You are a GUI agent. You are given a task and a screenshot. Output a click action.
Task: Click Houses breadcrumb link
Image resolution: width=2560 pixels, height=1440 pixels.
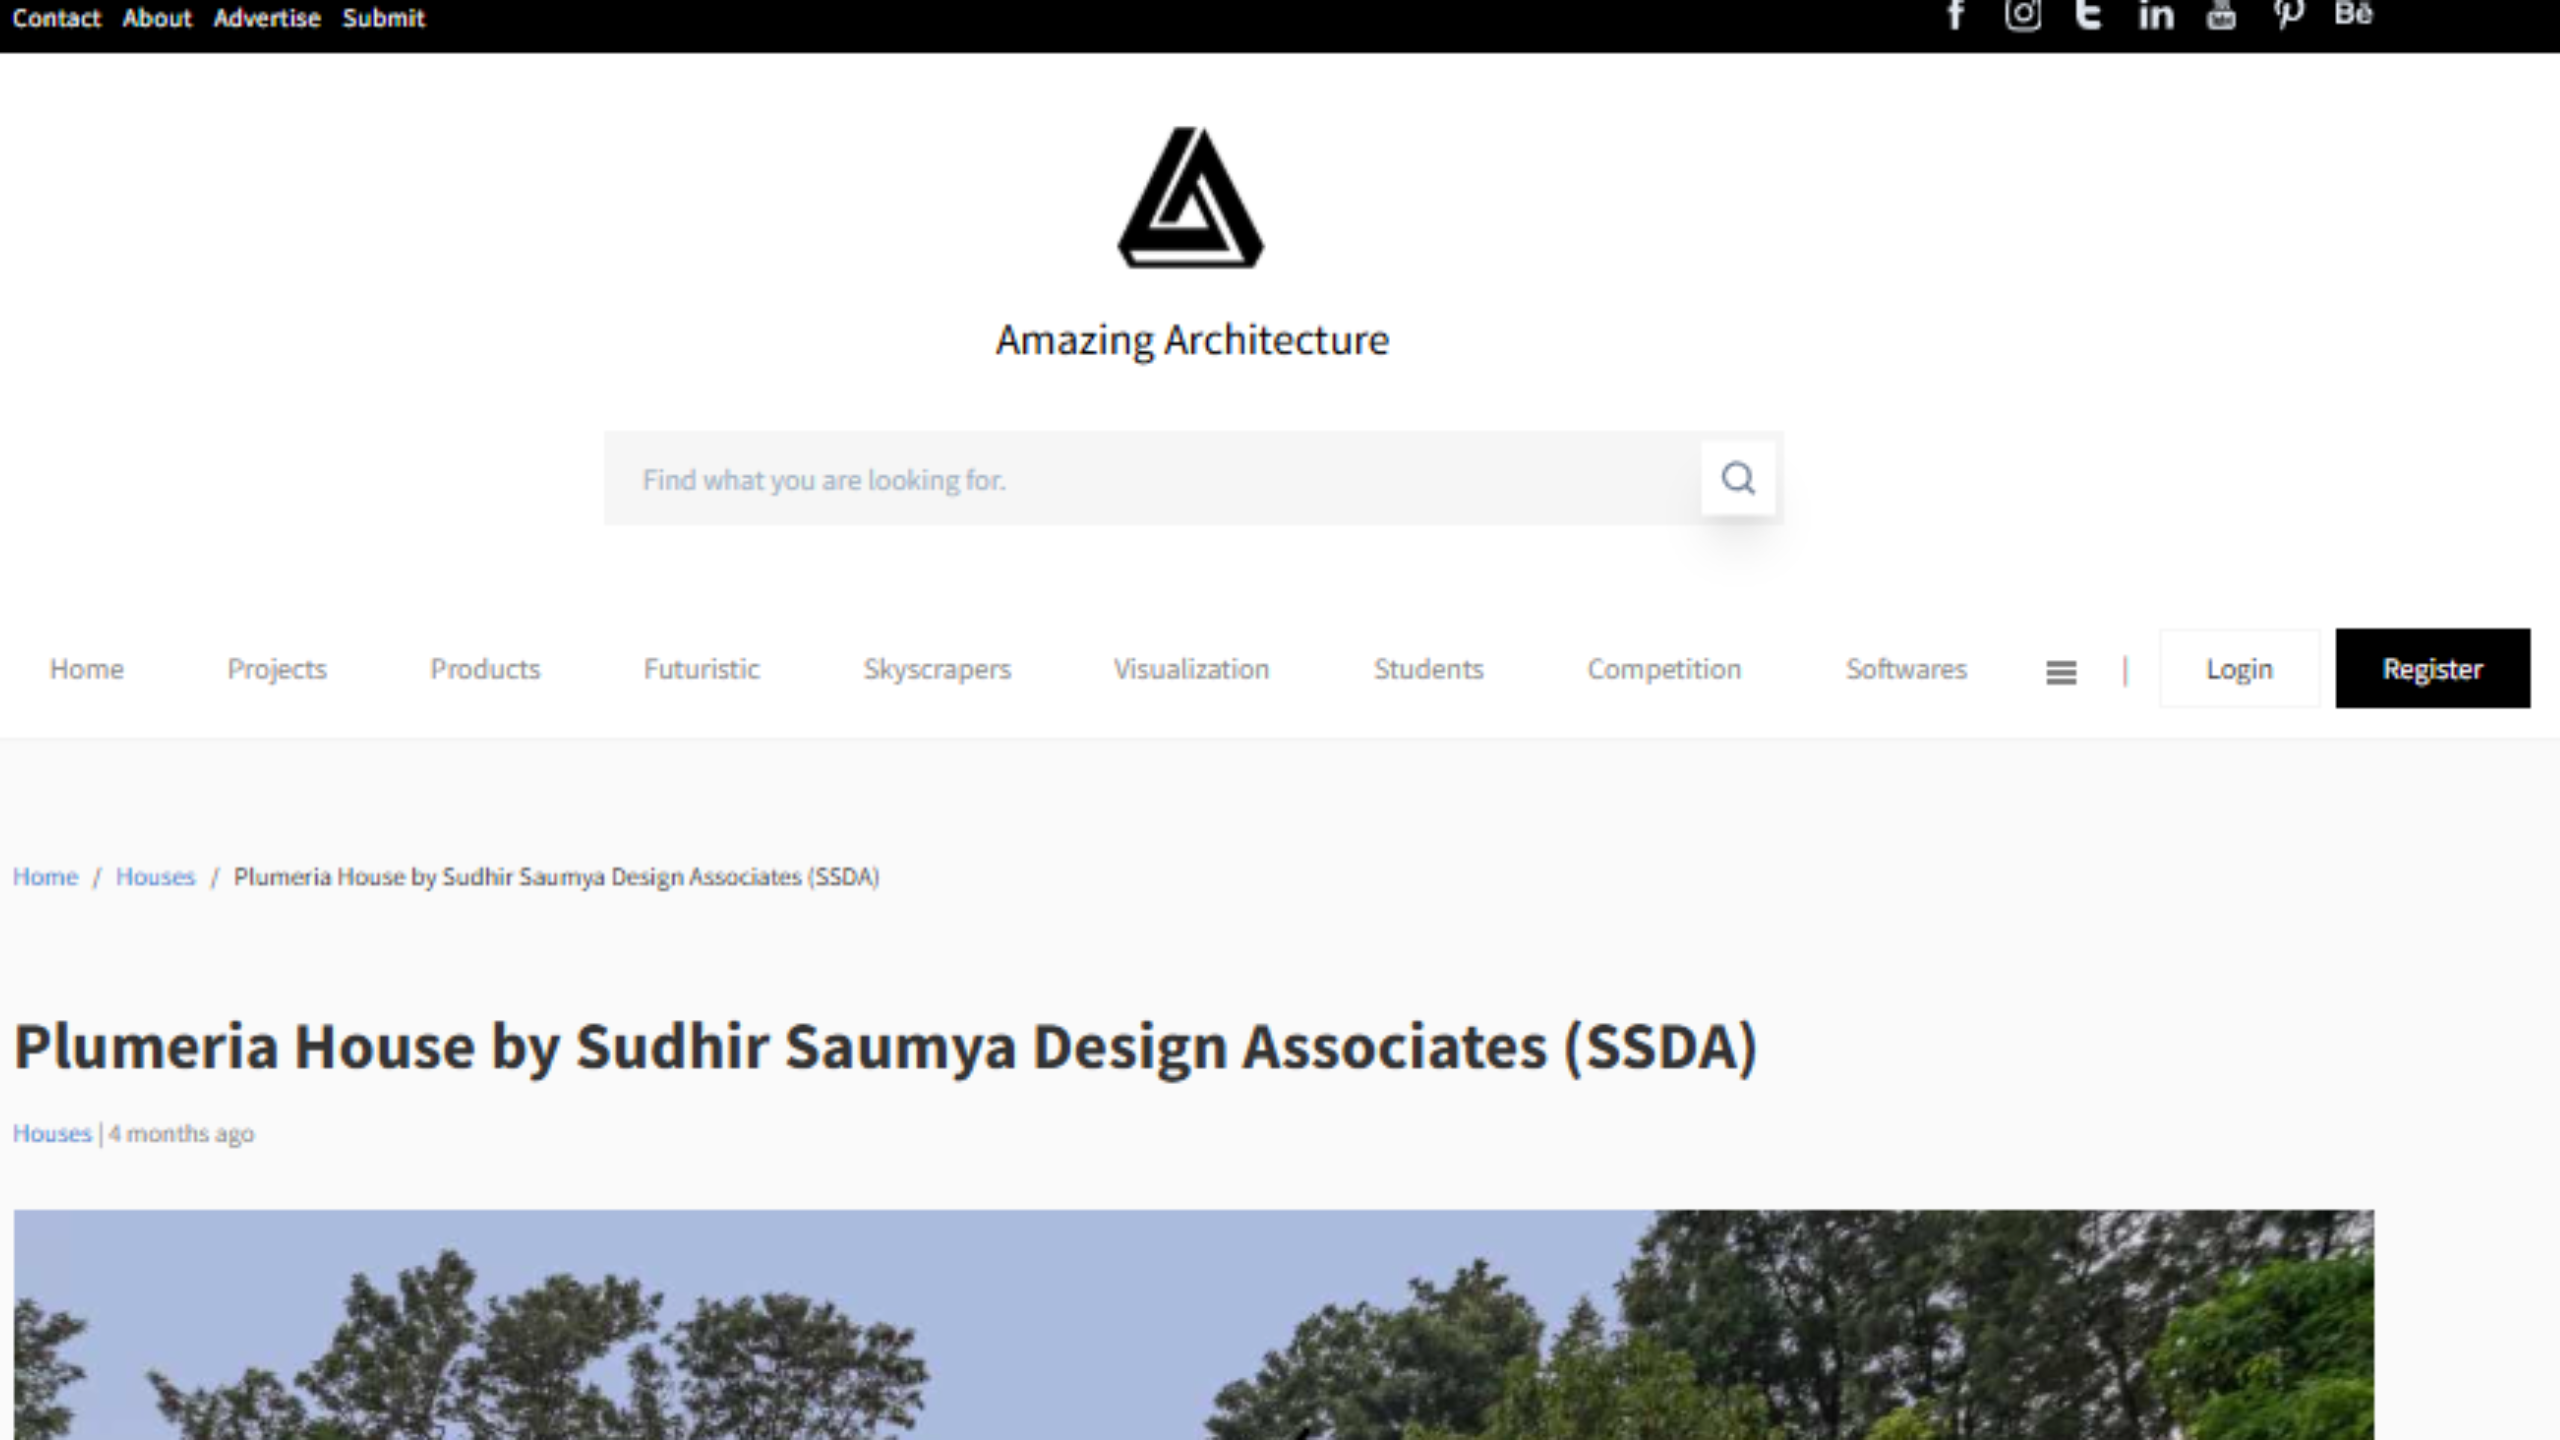point(155,877)
